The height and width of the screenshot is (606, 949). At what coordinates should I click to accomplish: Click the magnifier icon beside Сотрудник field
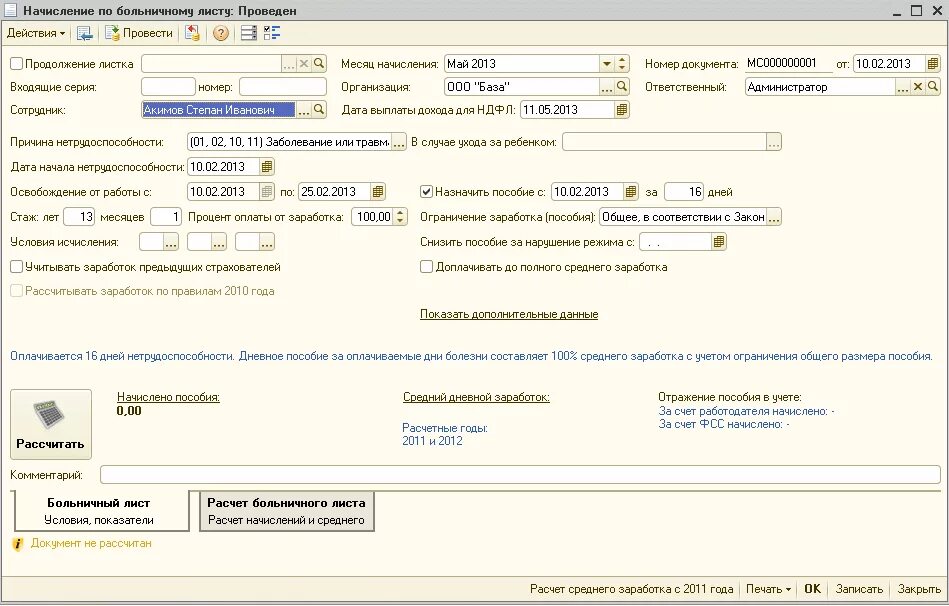pyautogui.click(x=318, y=106)
